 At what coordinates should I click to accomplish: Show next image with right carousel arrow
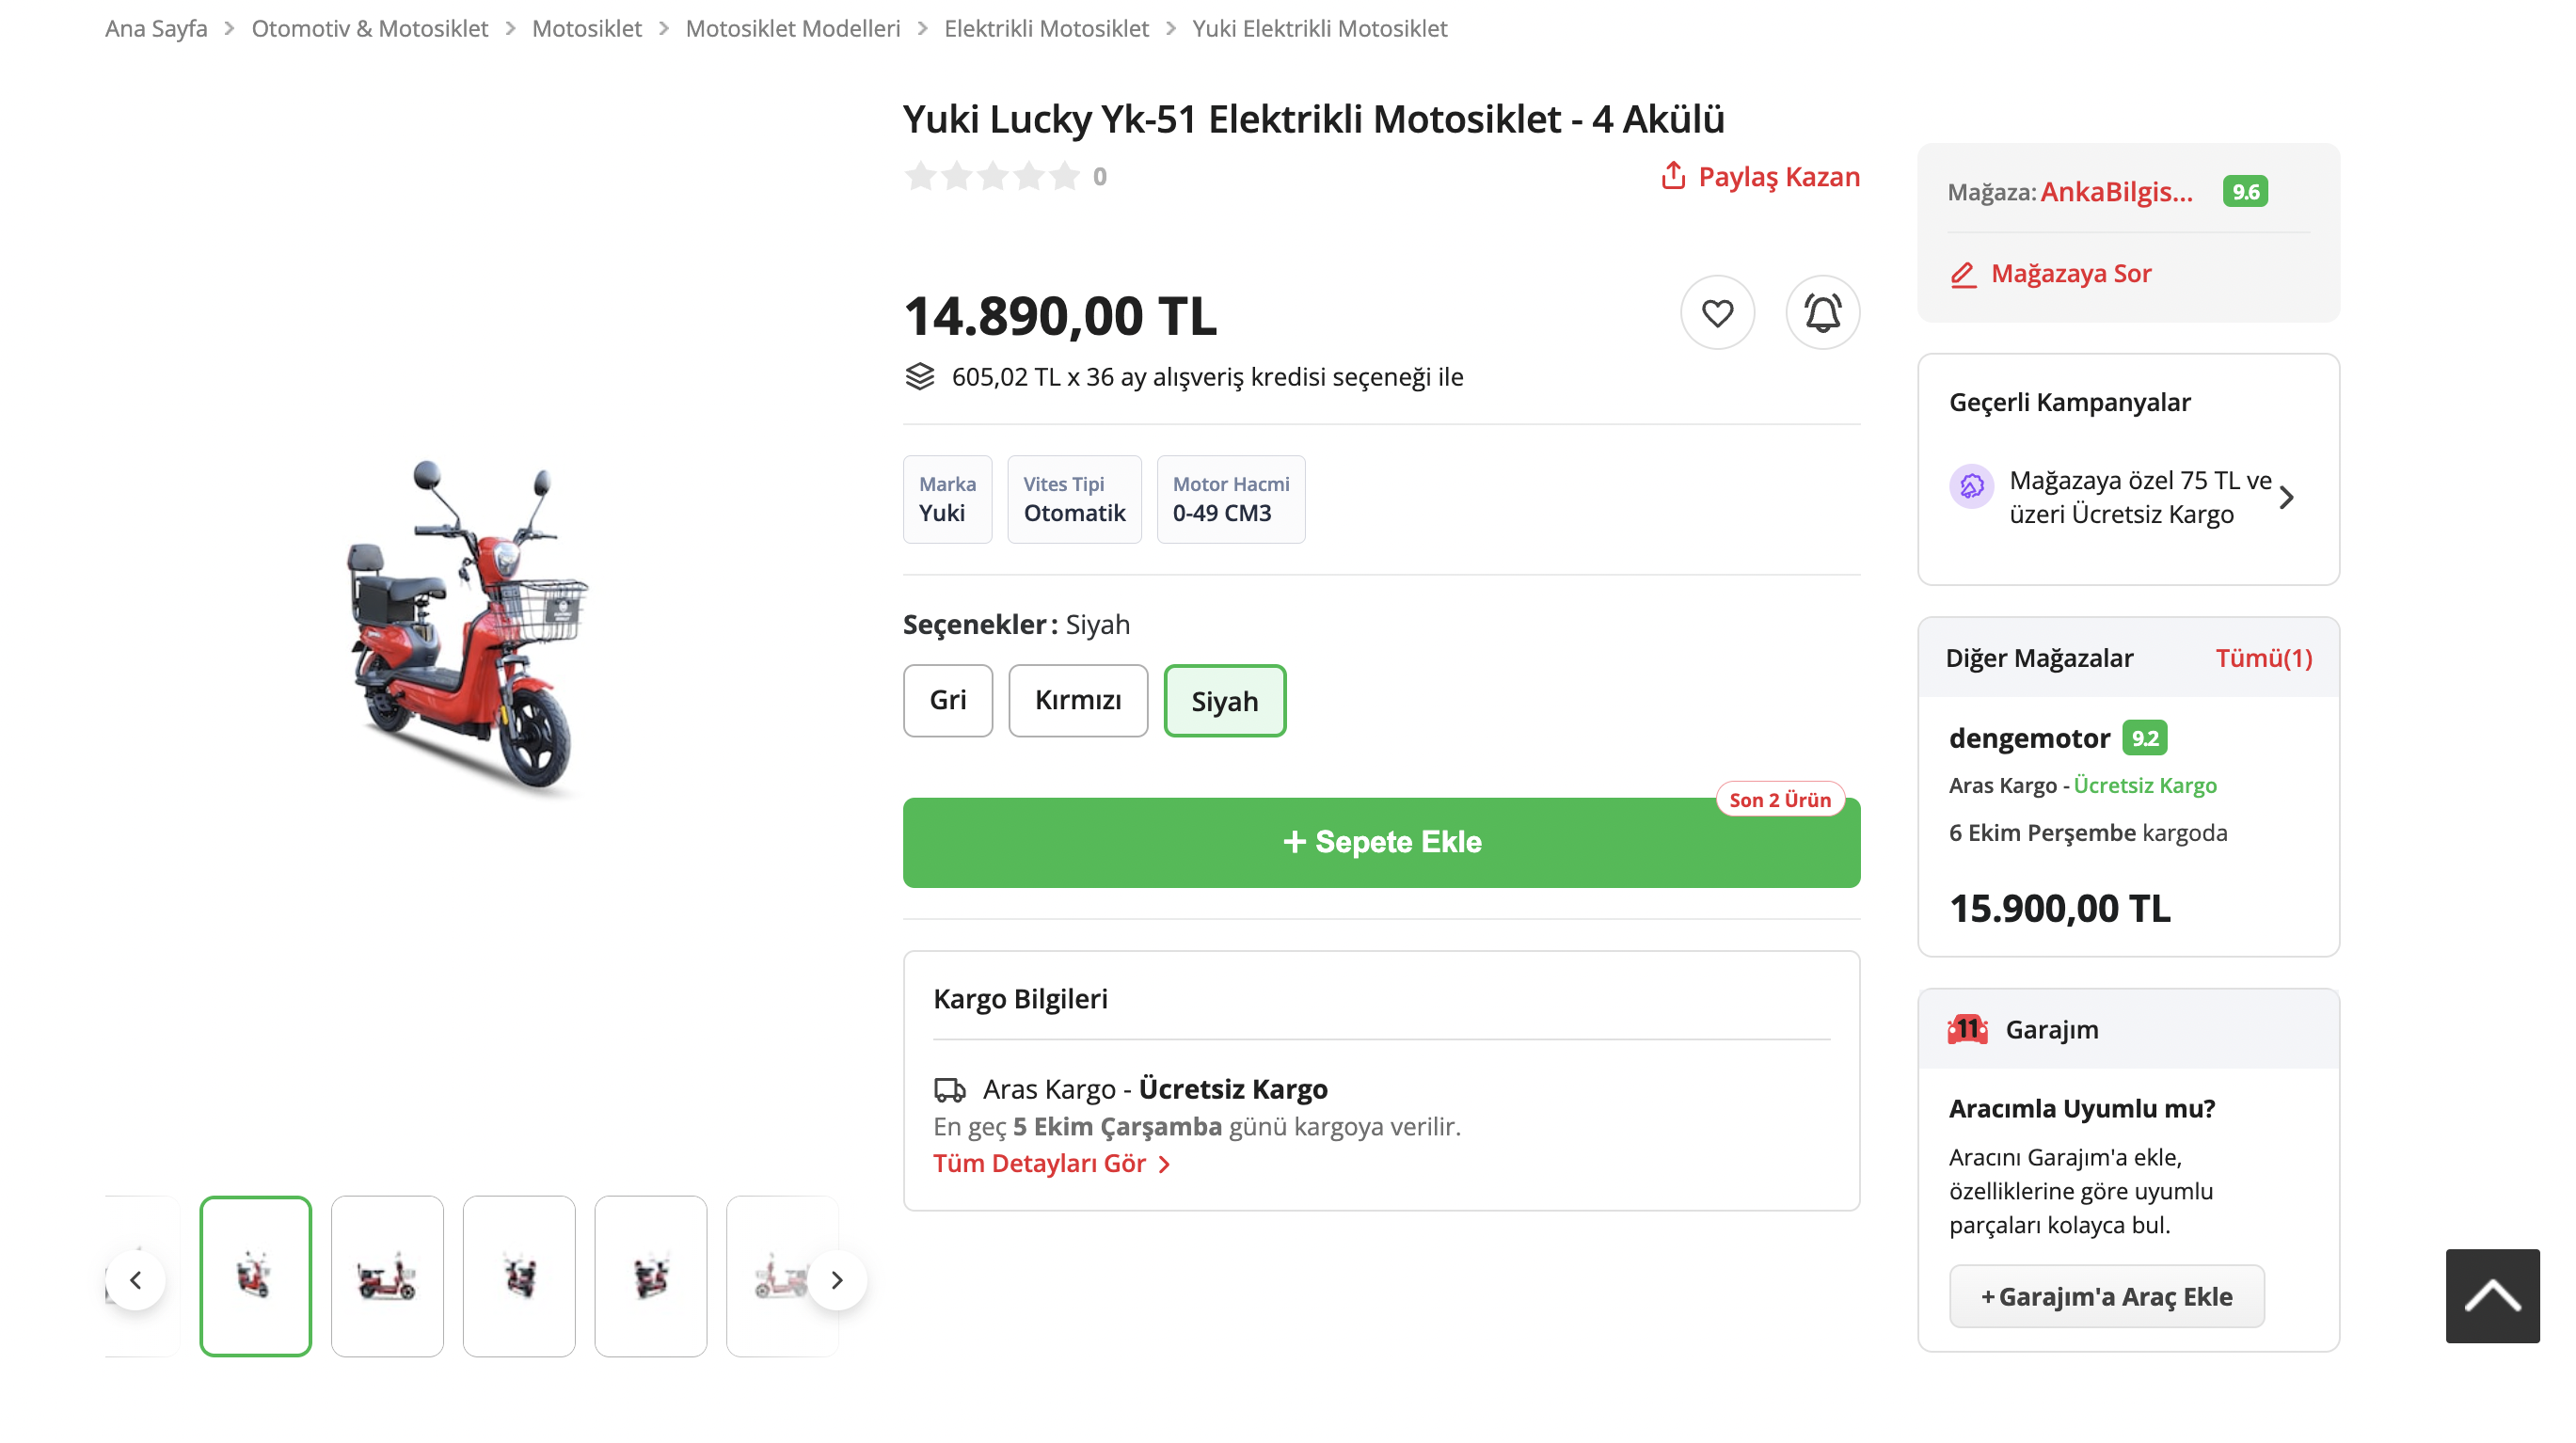pos(837,1278)
